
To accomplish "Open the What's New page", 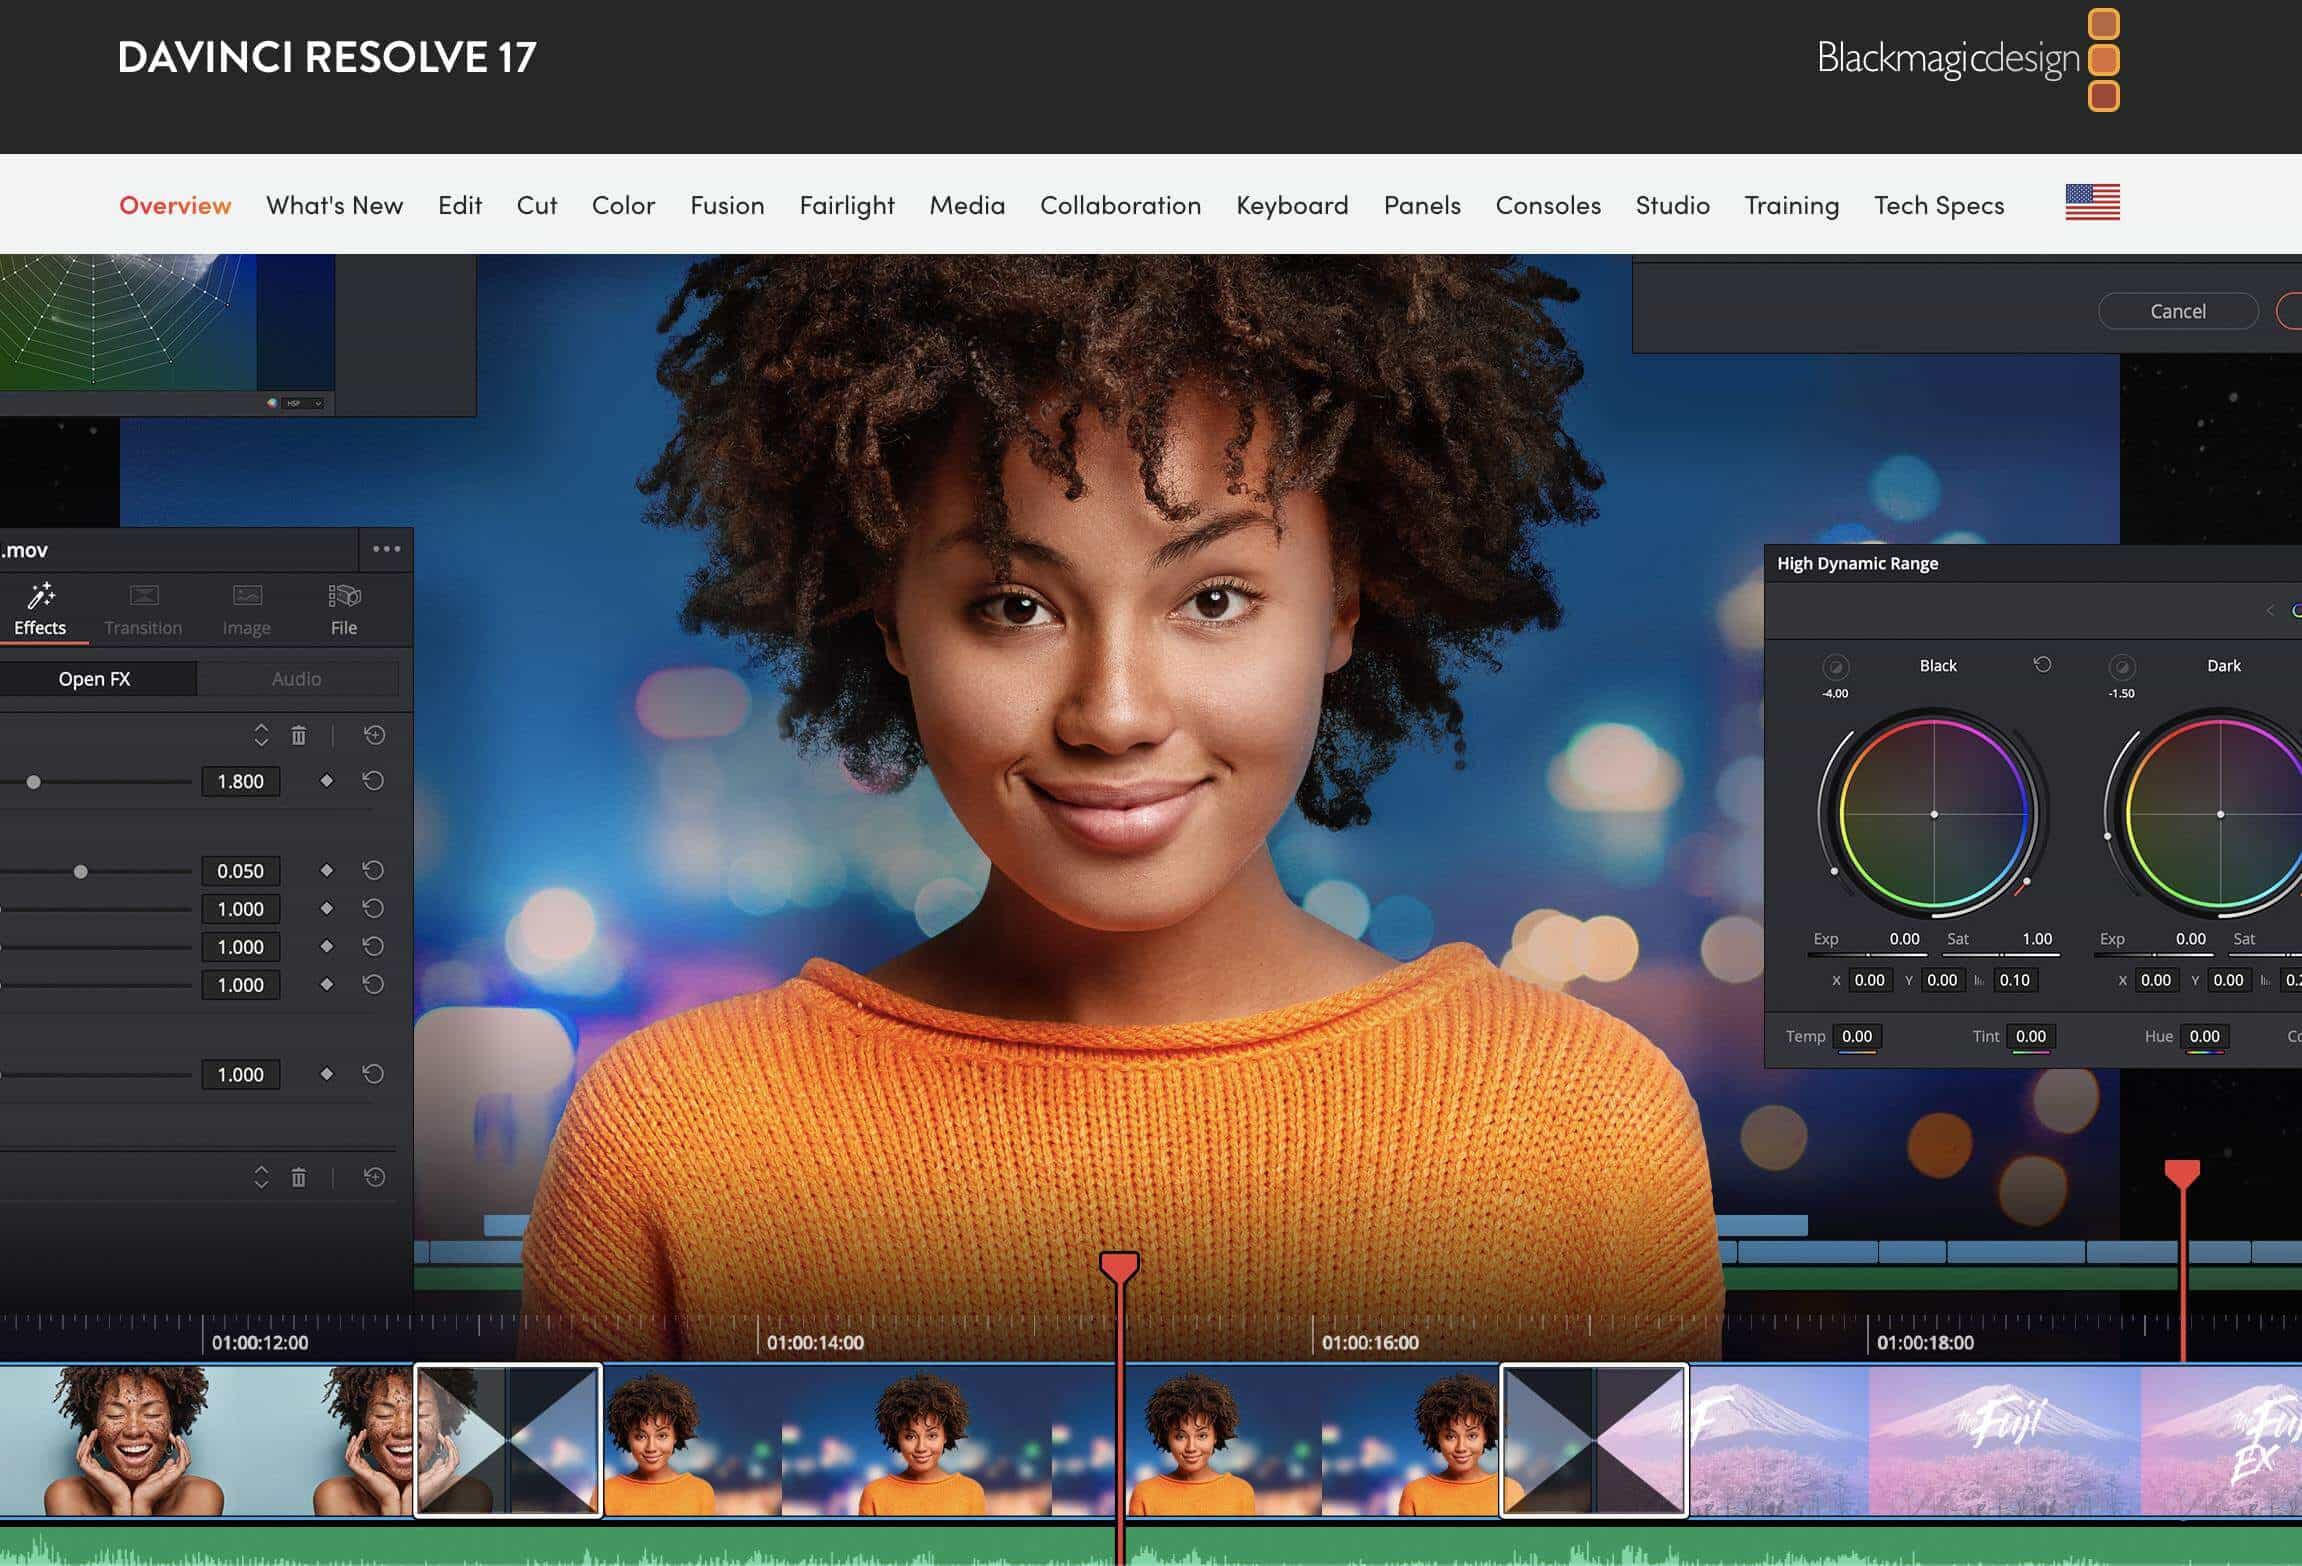I will [x=334, y=205].
